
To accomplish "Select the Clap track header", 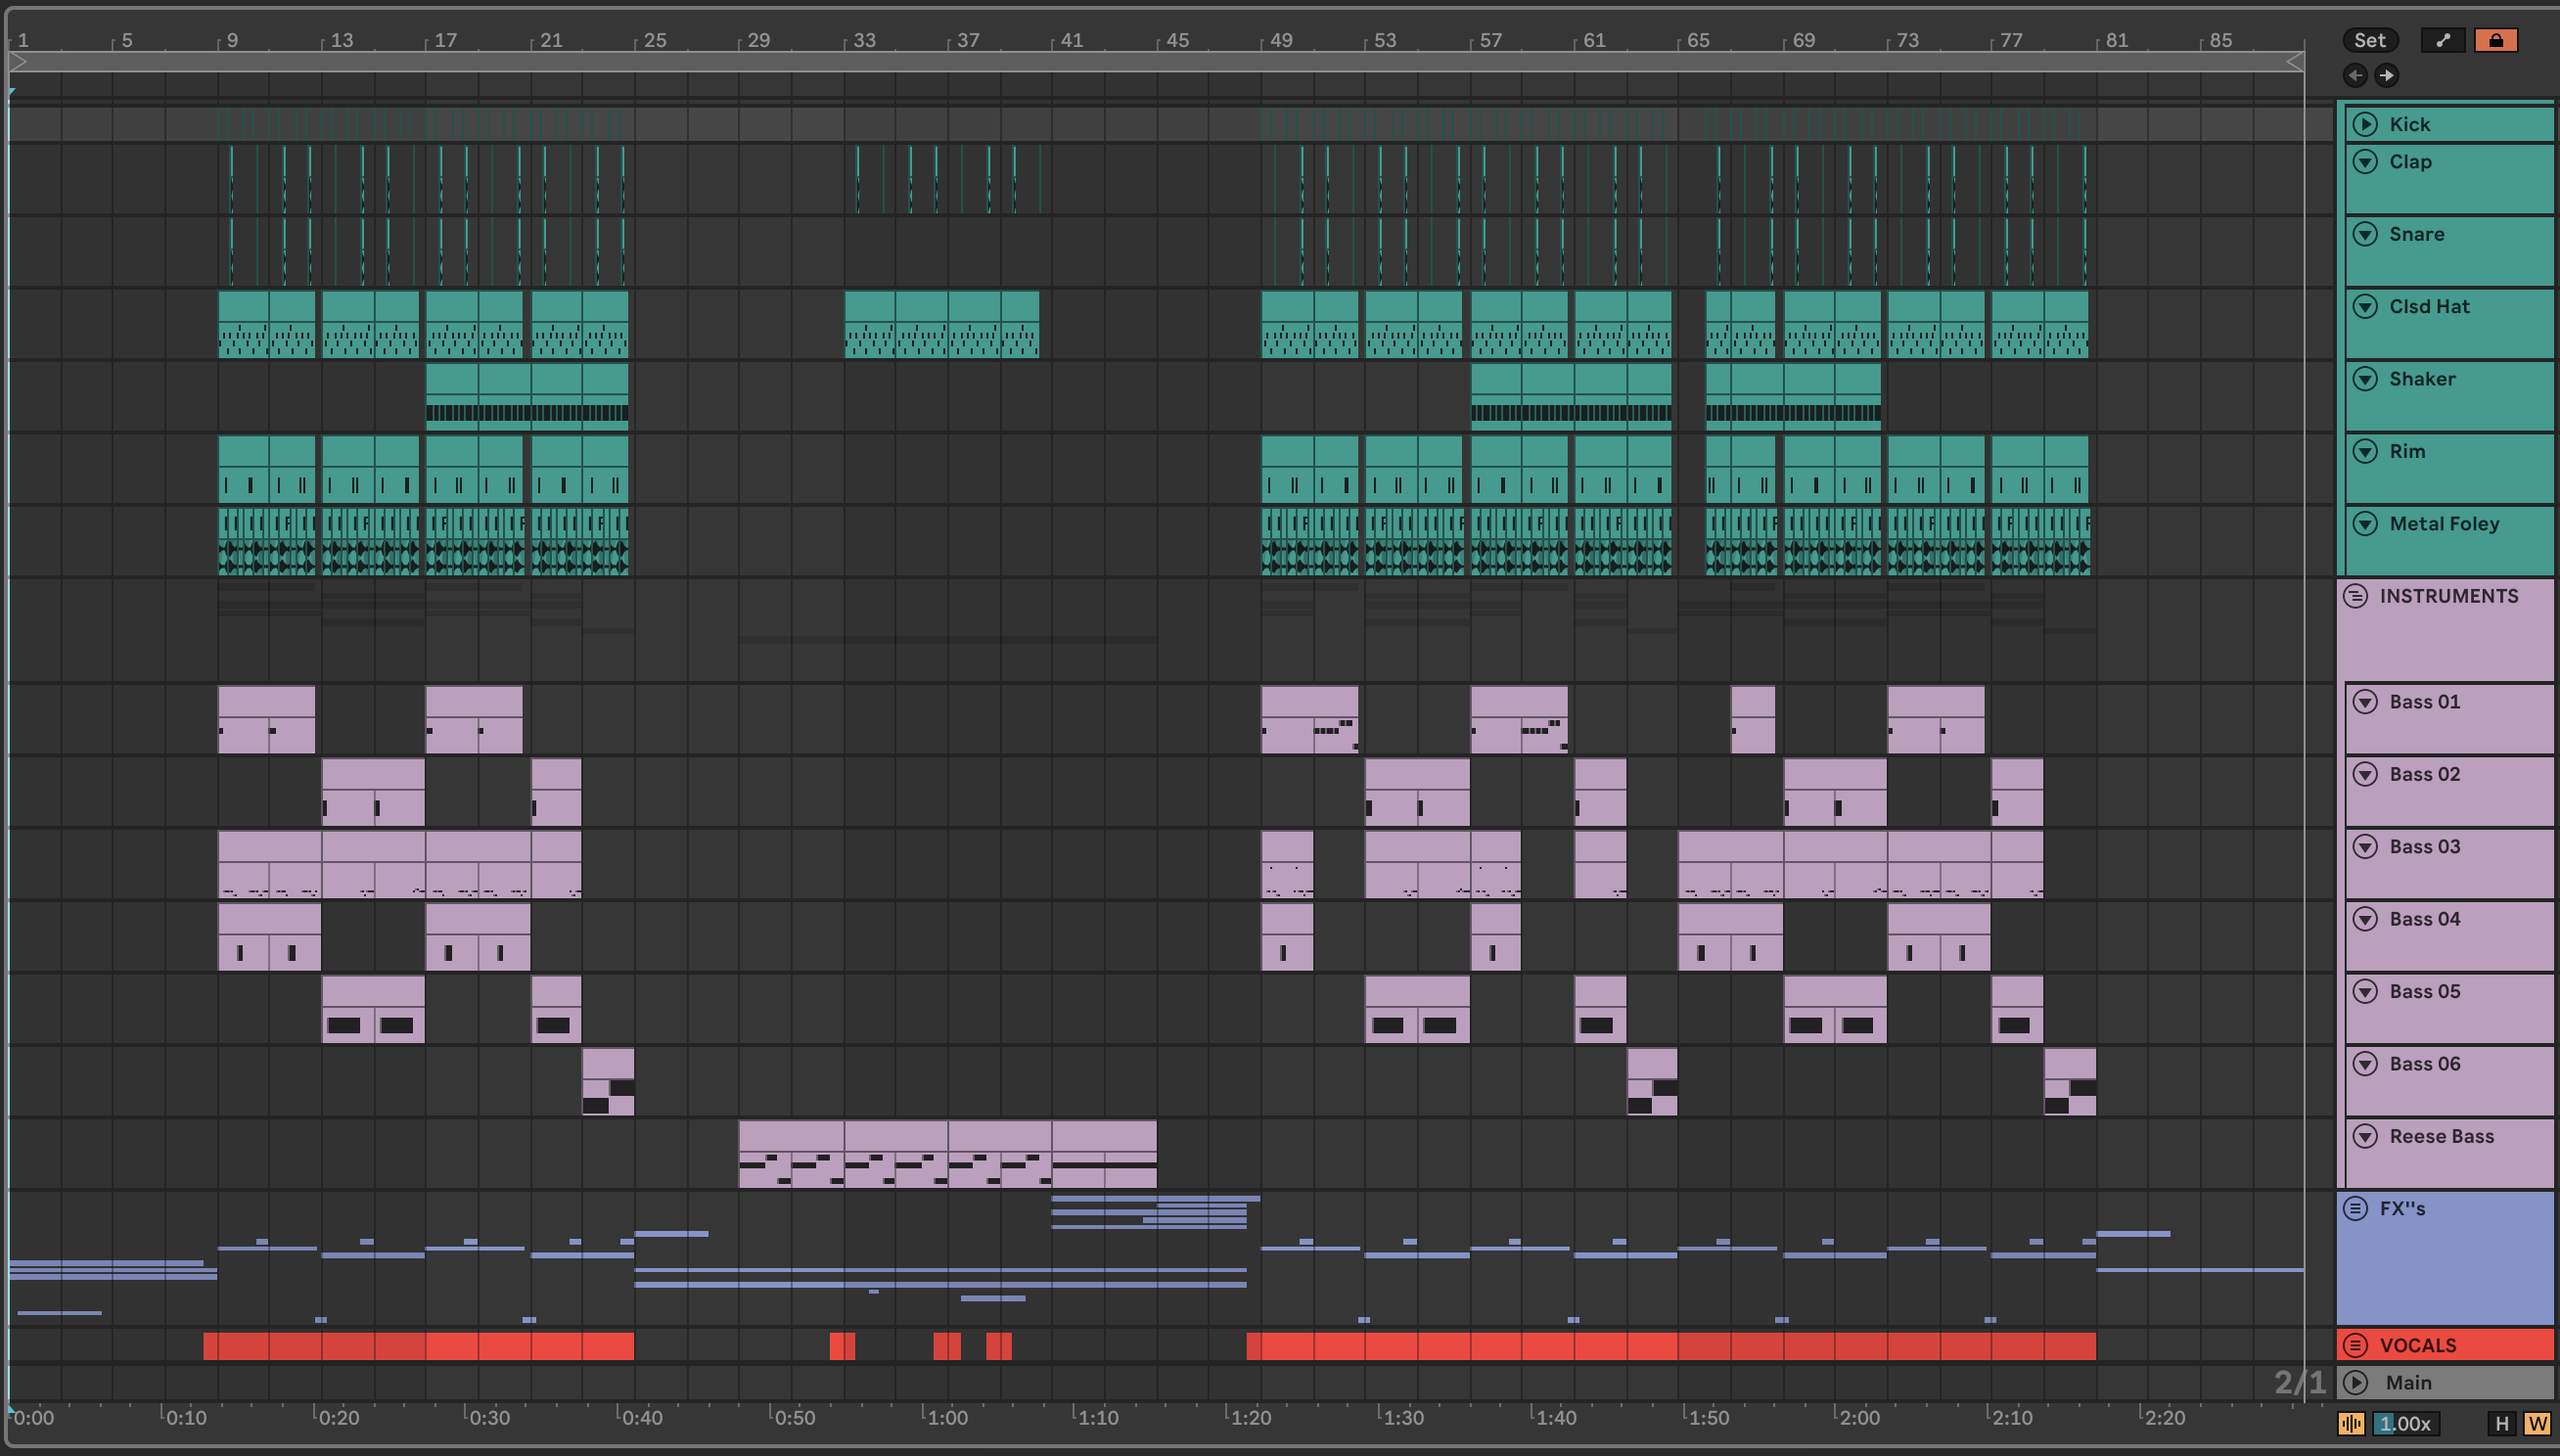I will coord(2450,179).
